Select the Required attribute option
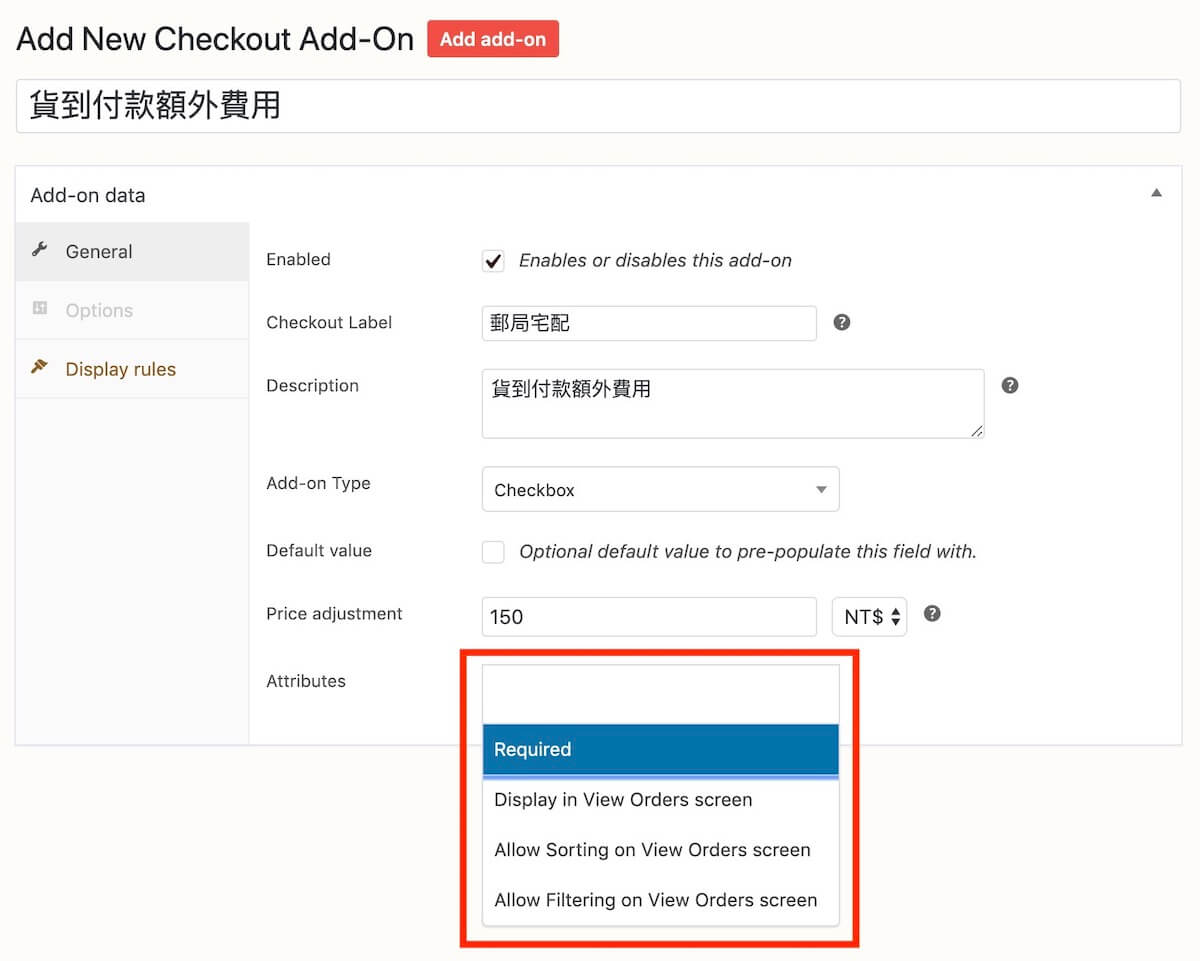 pos(660,750)
